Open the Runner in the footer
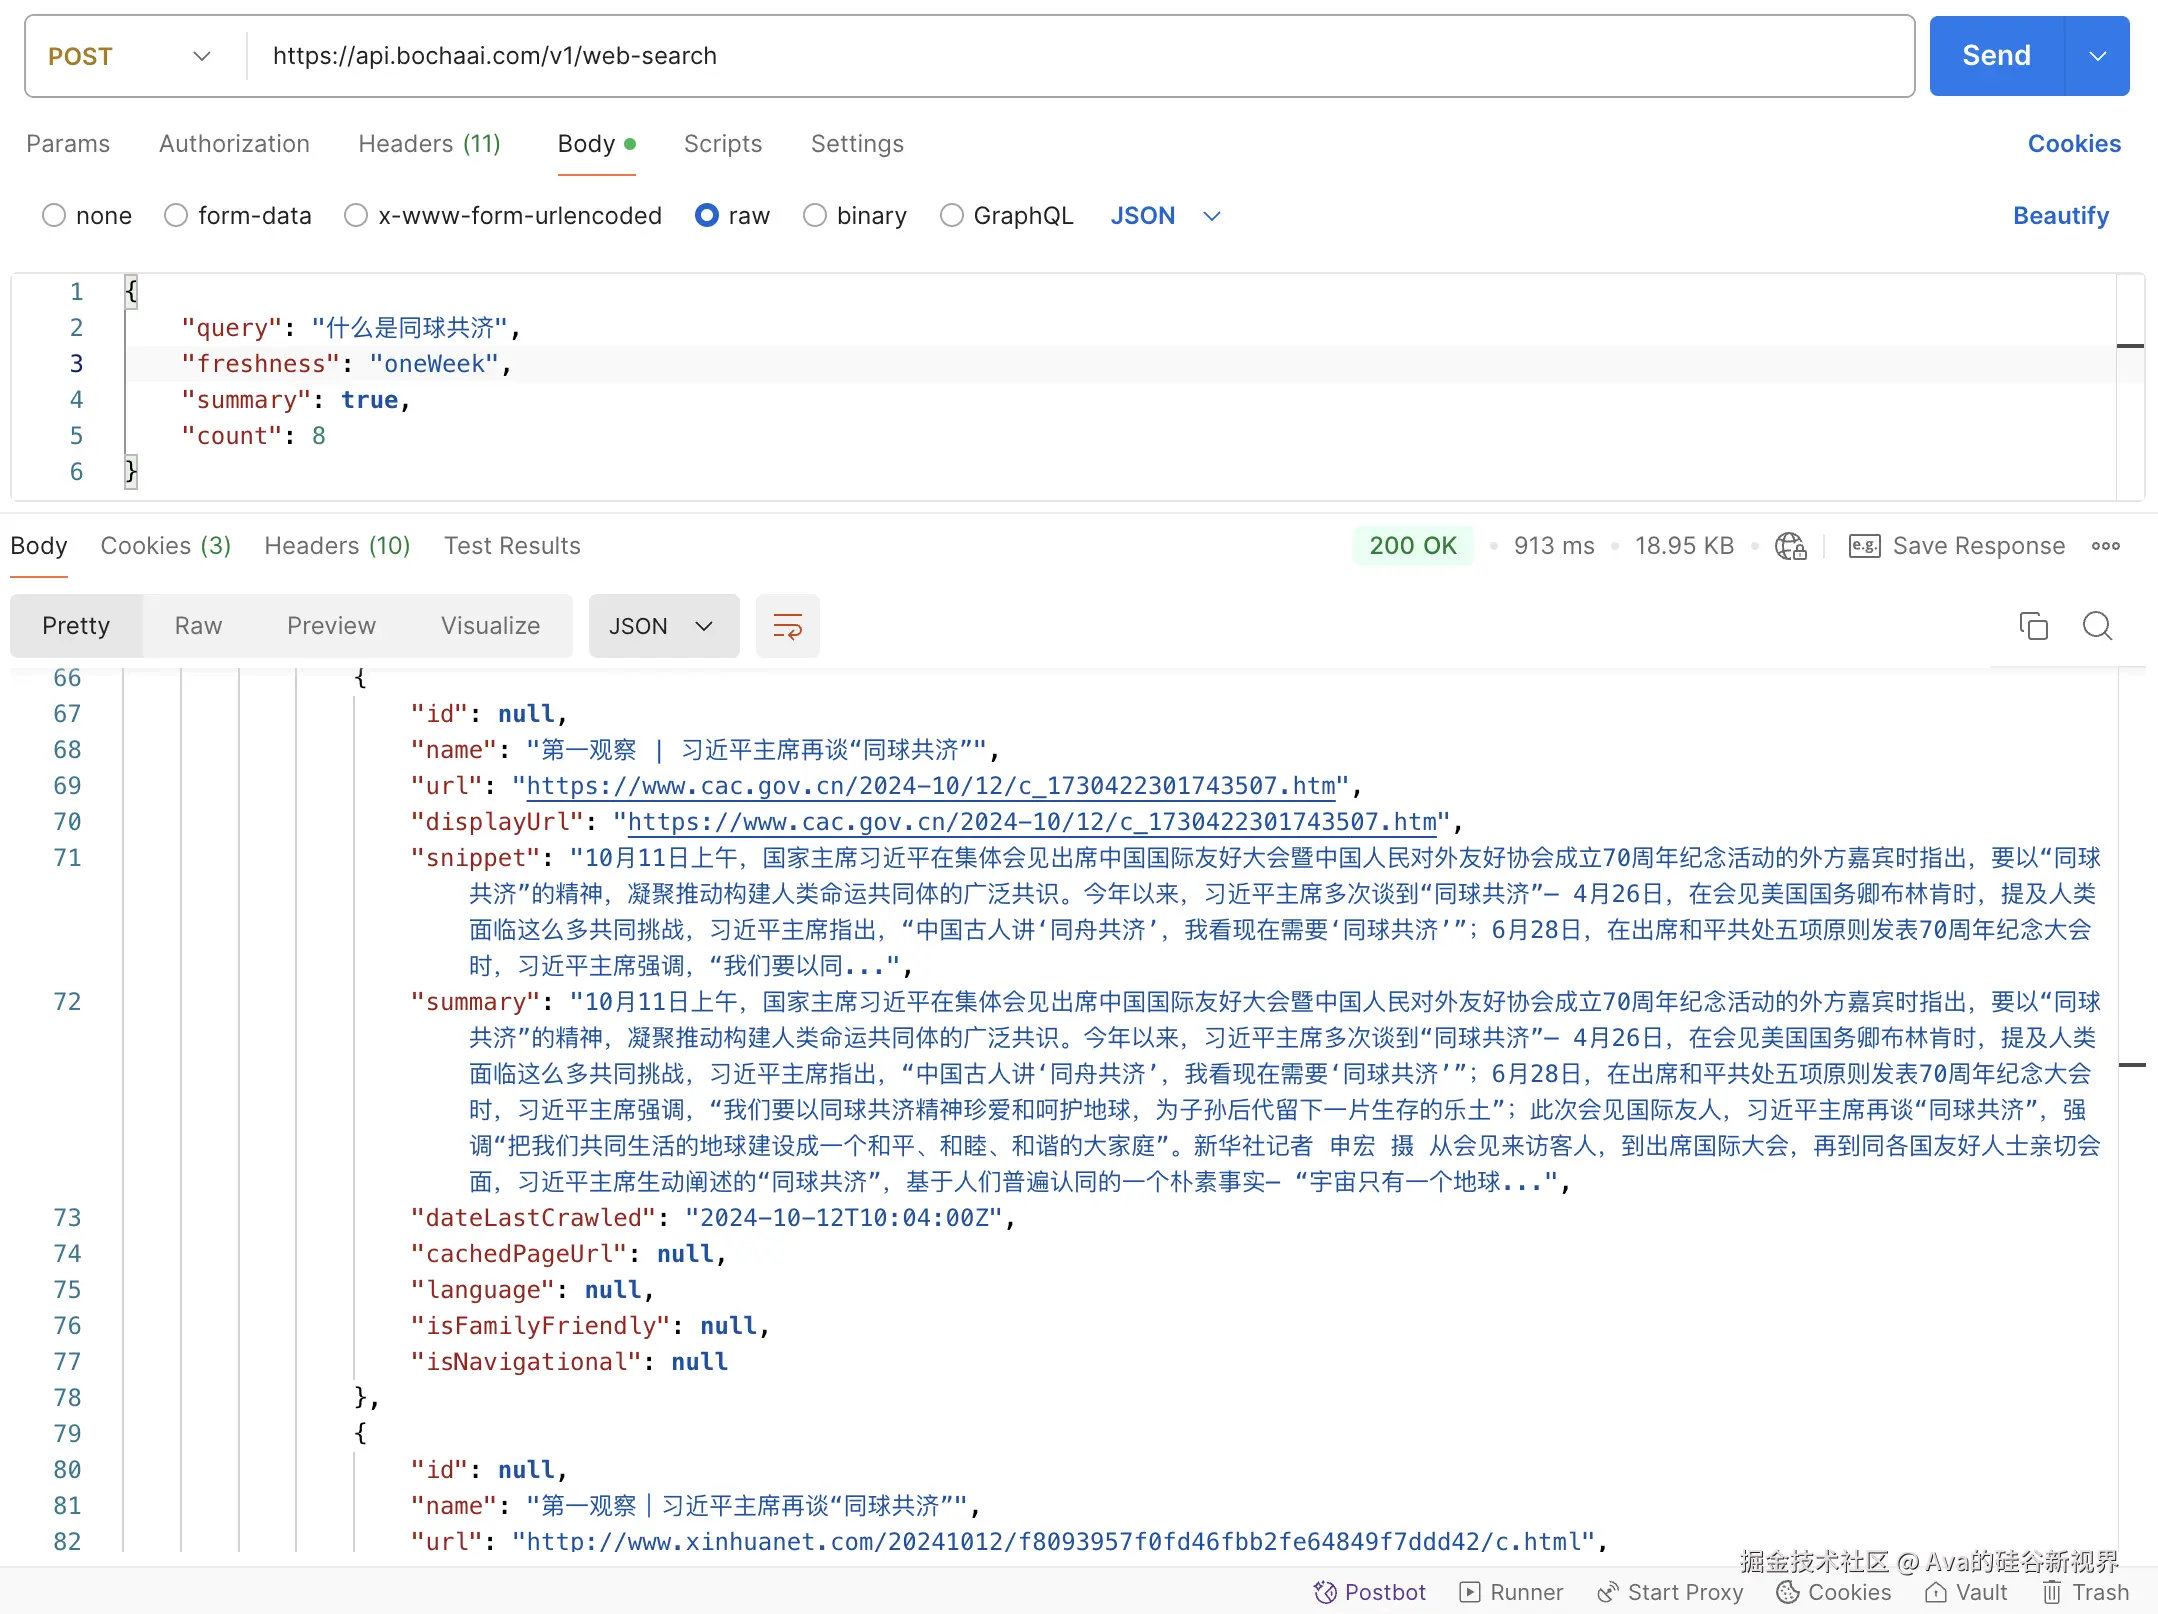The width and height of the screenshot is (2158, 1614). (1511, 1592)
